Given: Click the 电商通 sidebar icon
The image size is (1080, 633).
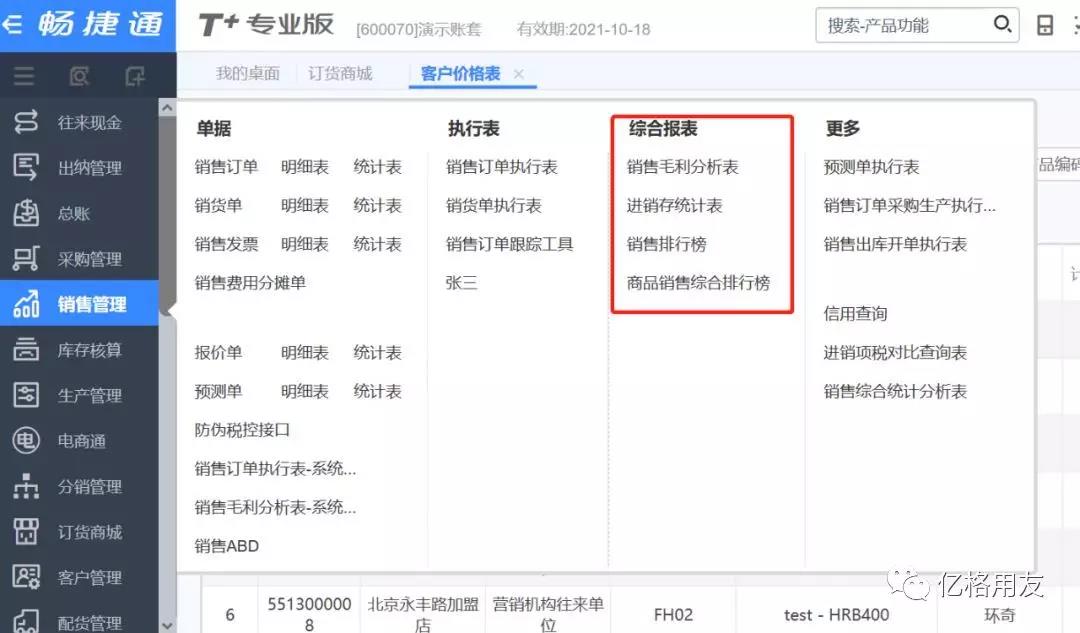Looking at the screenshot, I should point(26,440).
